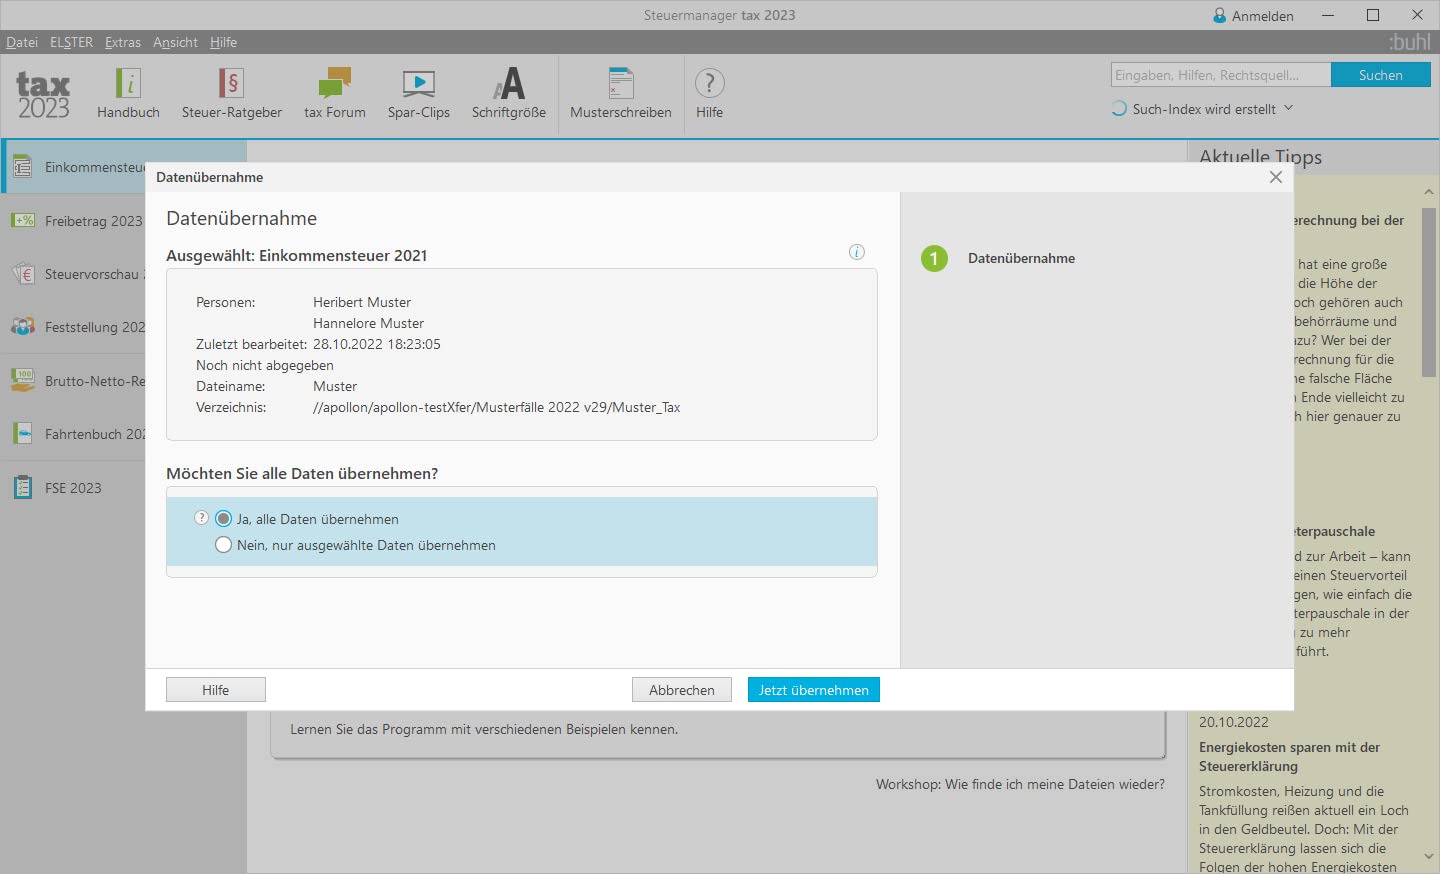Open the Datei menu

22,42
